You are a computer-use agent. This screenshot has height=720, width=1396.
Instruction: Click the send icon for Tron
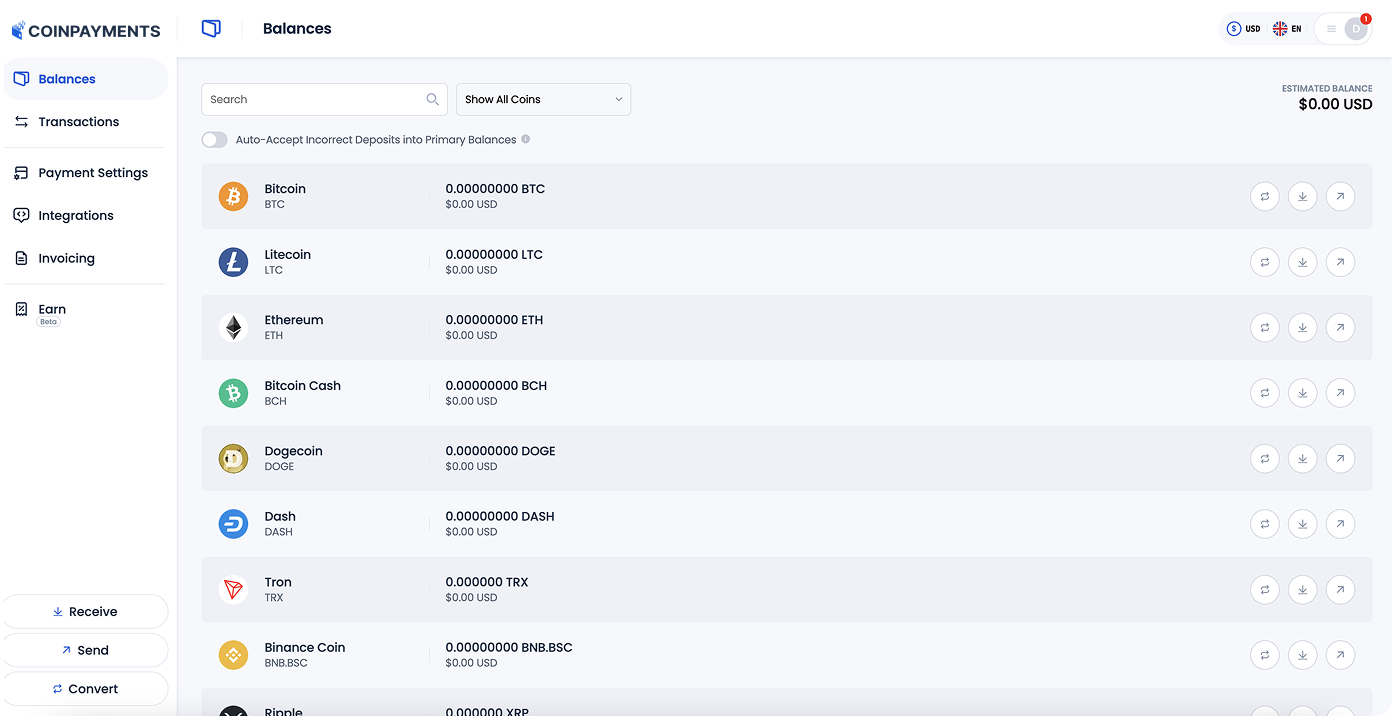(x=1340, y=590)
